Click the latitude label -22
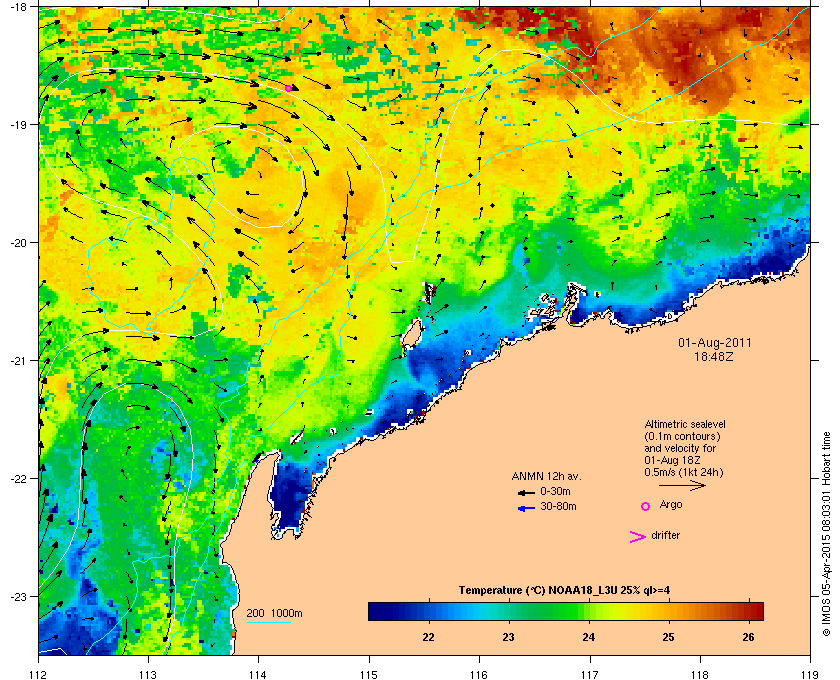 point(18,479)
